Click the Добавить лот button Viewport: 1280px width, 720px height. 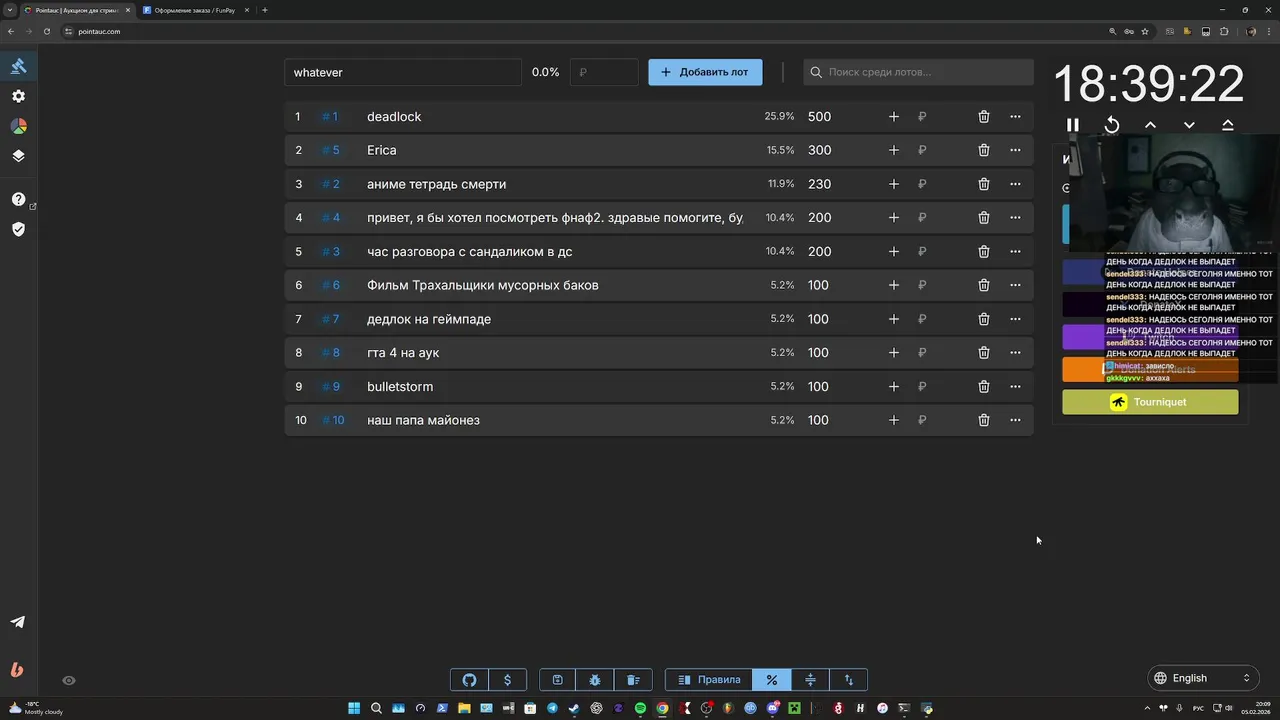(705, 72)
